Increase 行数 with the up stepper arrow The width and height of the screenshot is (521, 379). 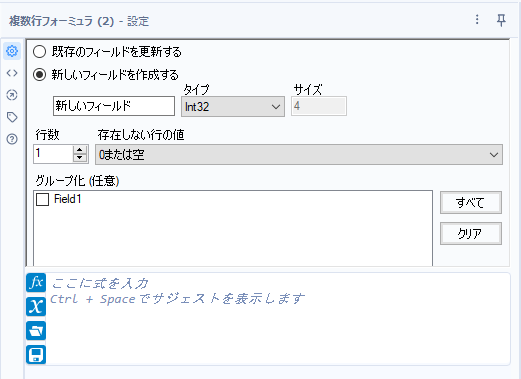(x=80, y=150)
